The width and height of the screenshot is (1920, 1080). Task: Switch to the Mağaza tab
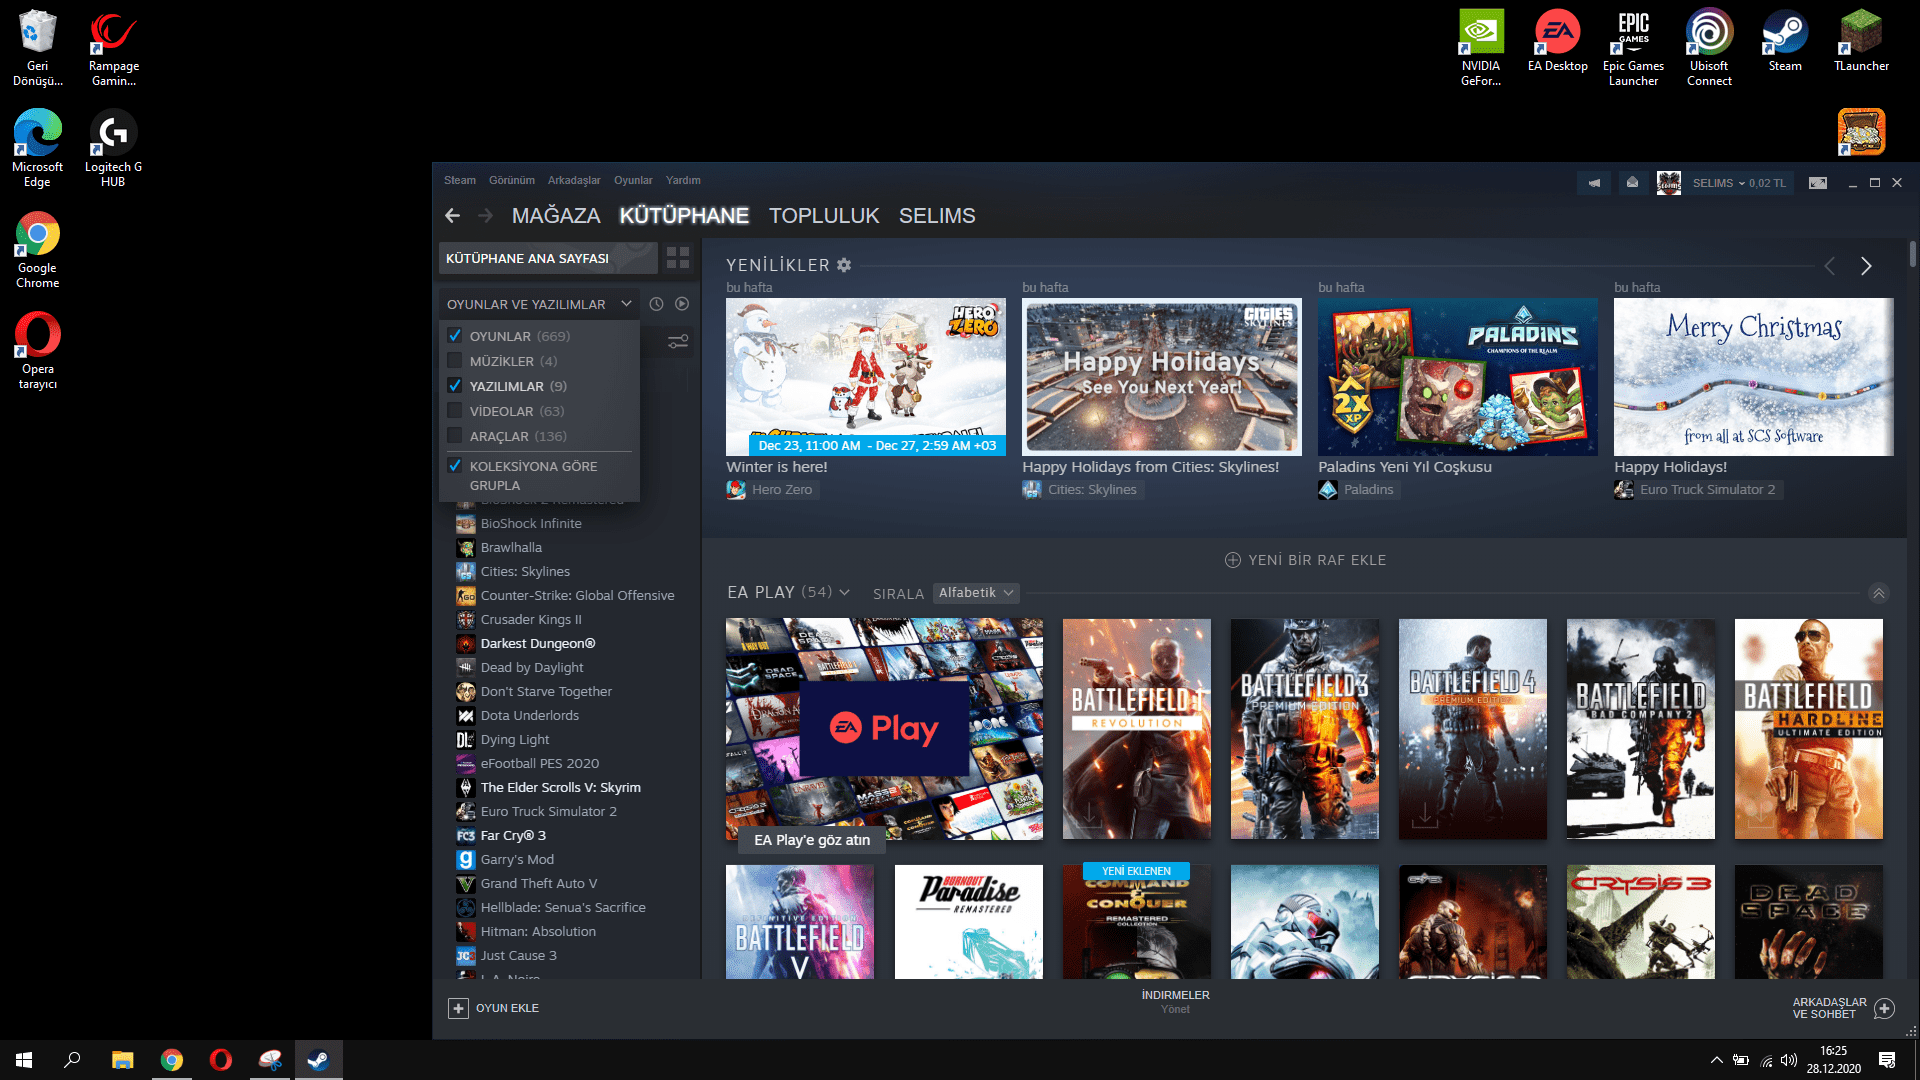pos(556,216)
